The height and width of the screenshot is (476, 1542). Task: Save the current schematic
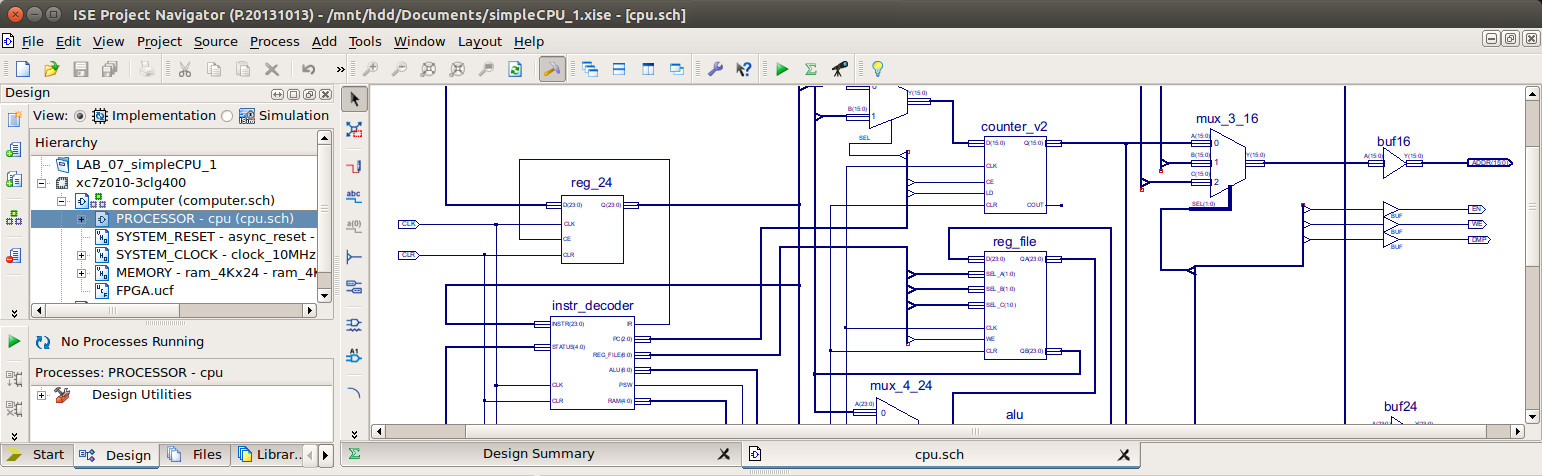coord(81,69)
